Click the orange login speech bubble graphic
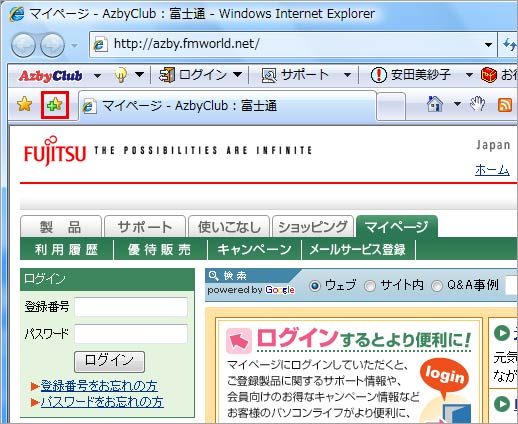The image size is (518, 424). 445,377
